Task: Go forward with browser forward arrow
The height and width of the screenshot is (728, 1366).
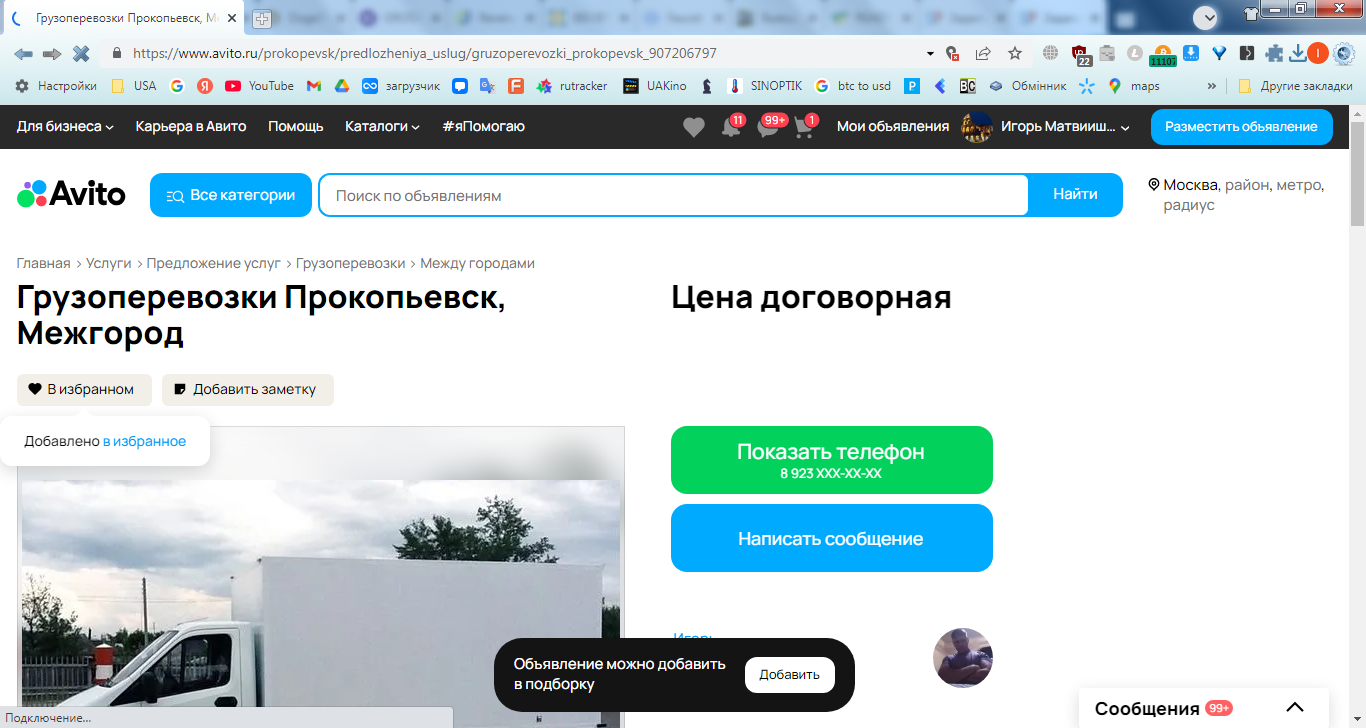Action: [52, 53]
